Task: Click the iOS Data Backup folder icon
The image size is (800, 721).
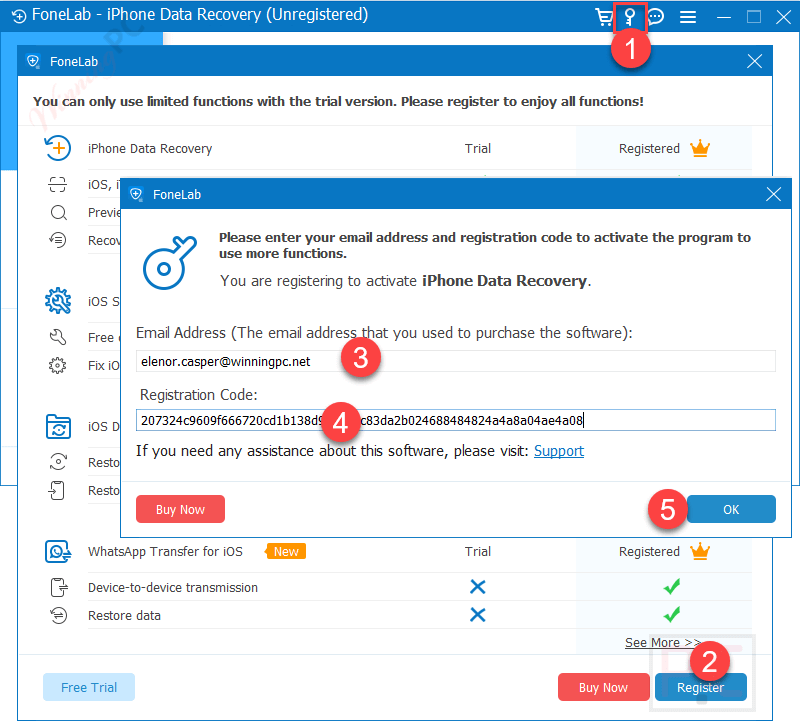Action: (58, 426)
